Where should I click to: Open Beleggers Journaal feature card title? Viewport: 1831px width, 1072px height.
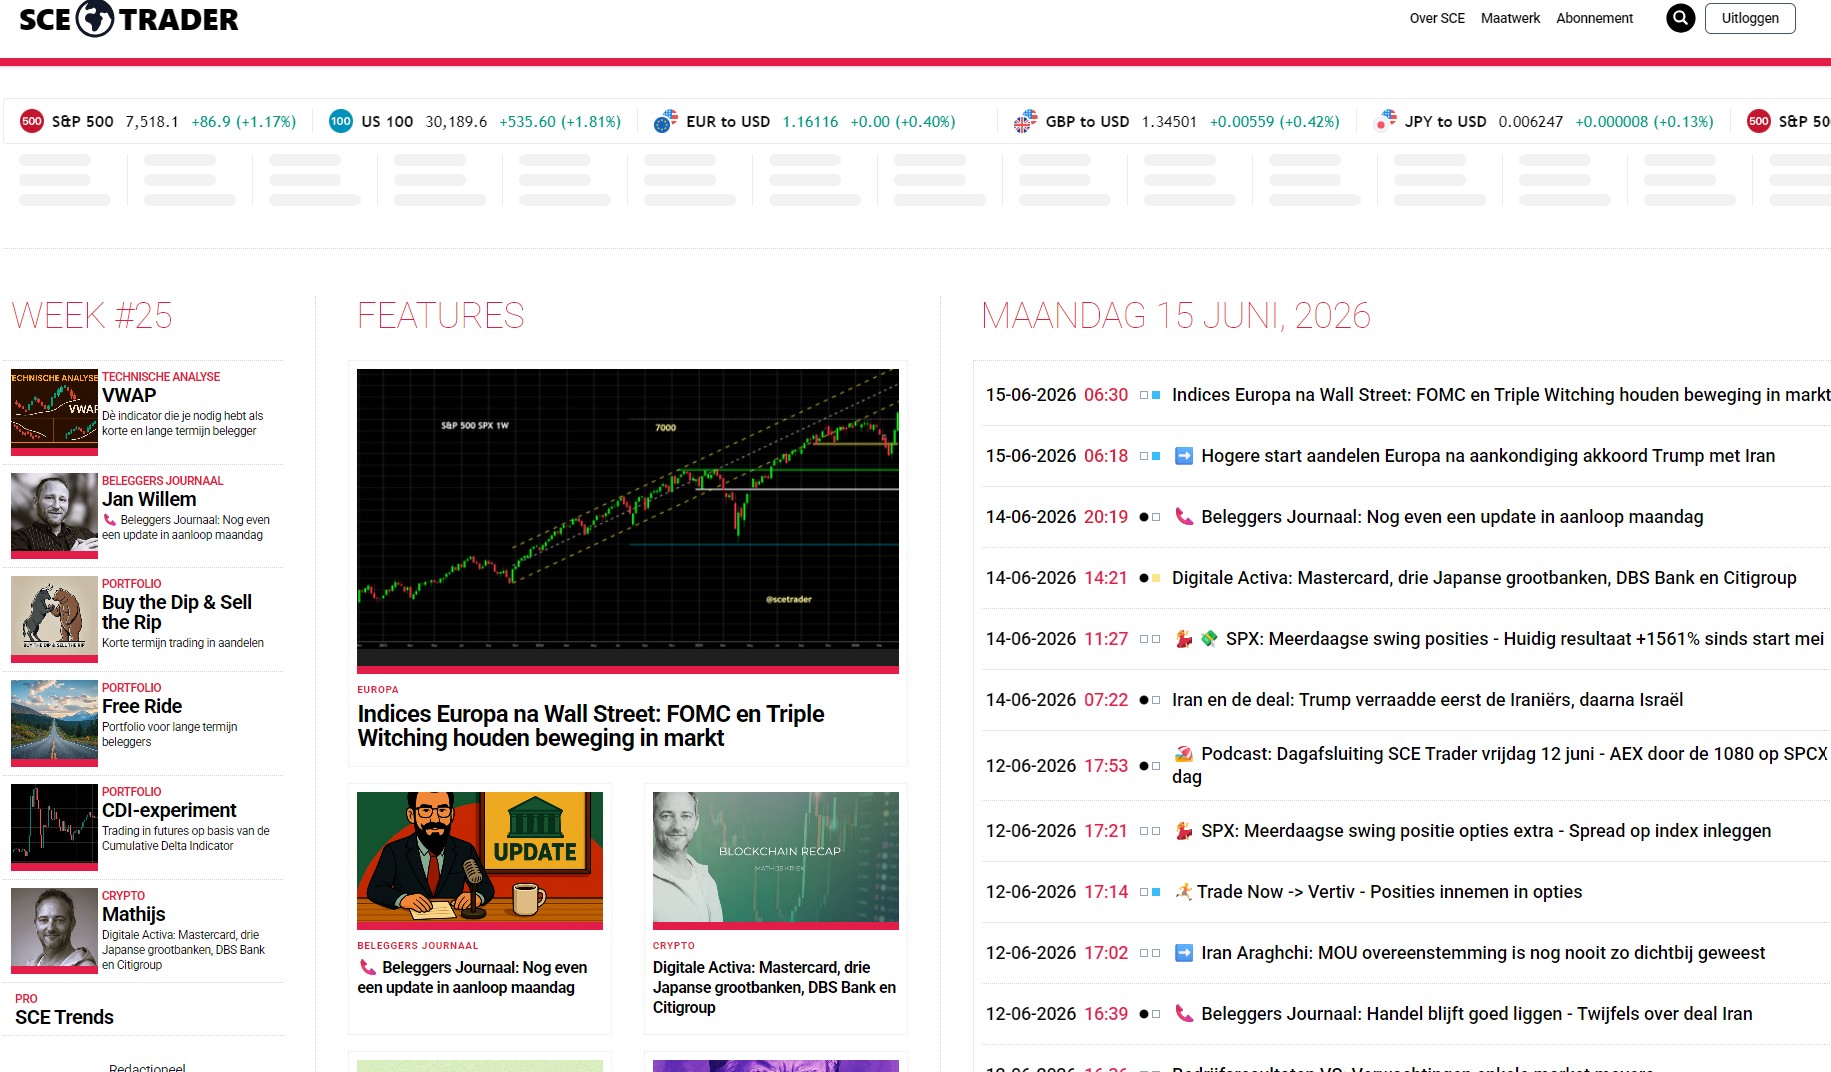coord(473,977)
